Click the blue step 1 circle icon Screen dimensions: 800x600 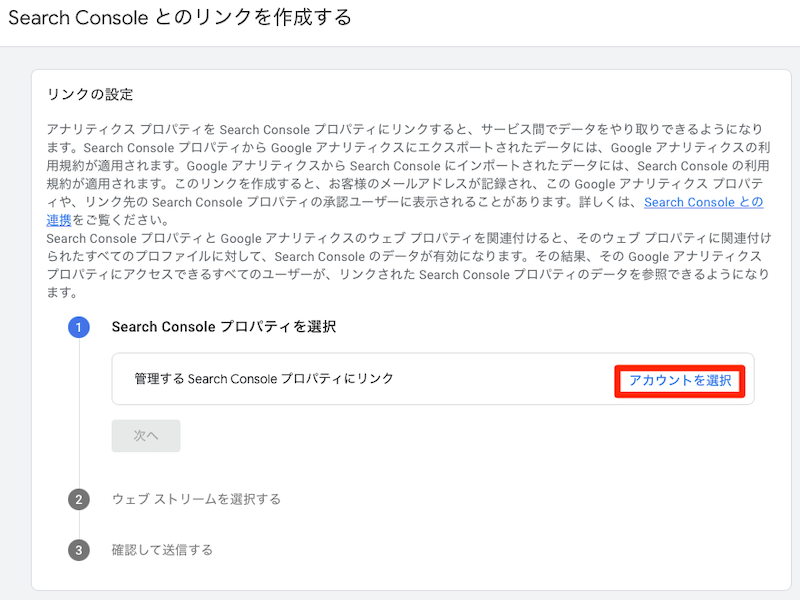click(79, 327)
